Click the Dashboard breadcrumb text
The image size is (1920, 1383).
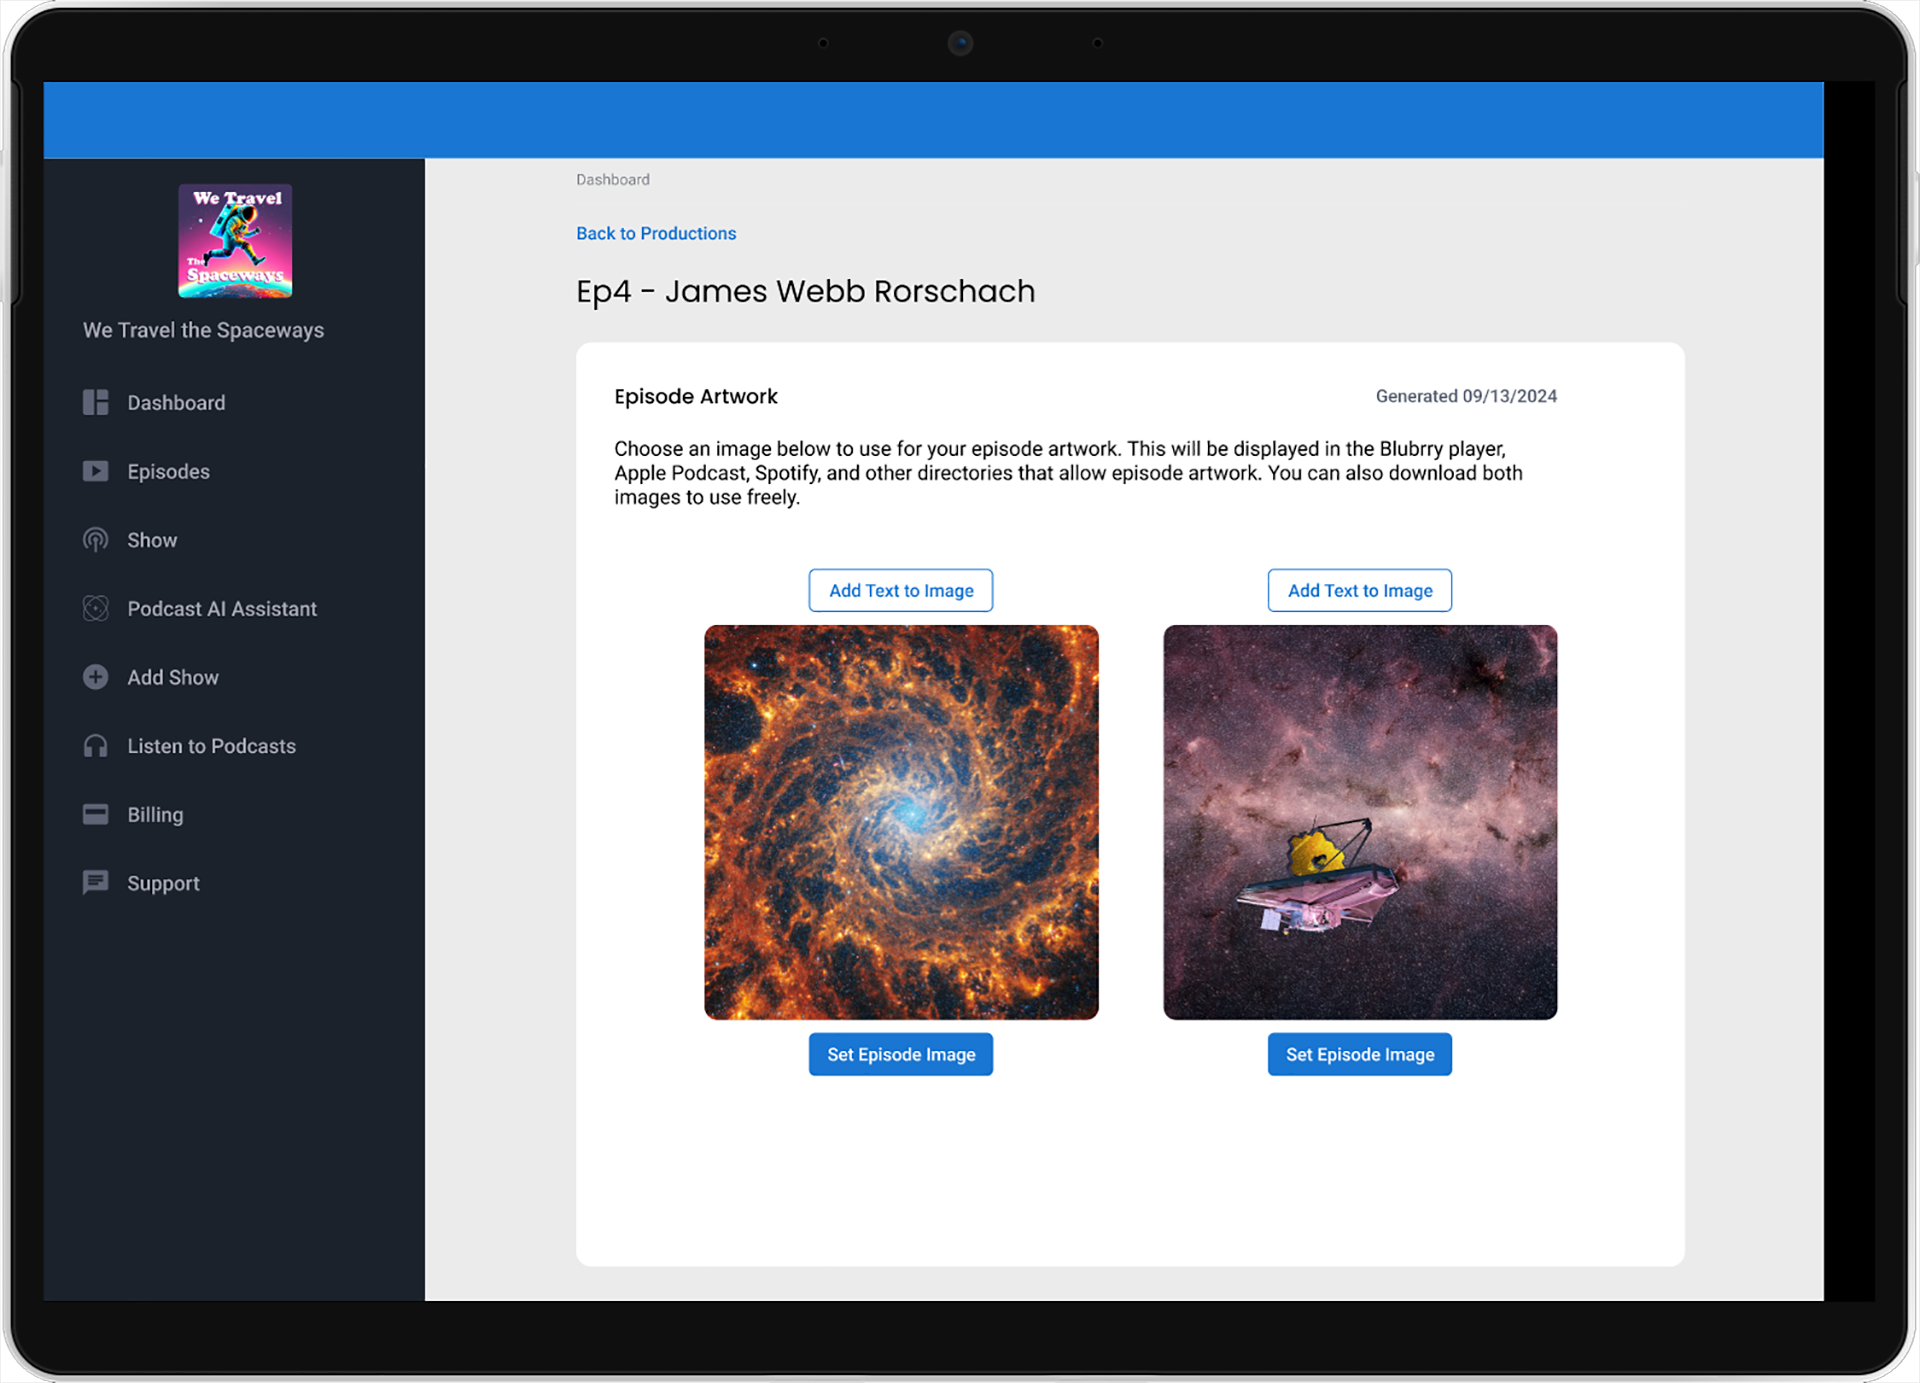(612, 180)
